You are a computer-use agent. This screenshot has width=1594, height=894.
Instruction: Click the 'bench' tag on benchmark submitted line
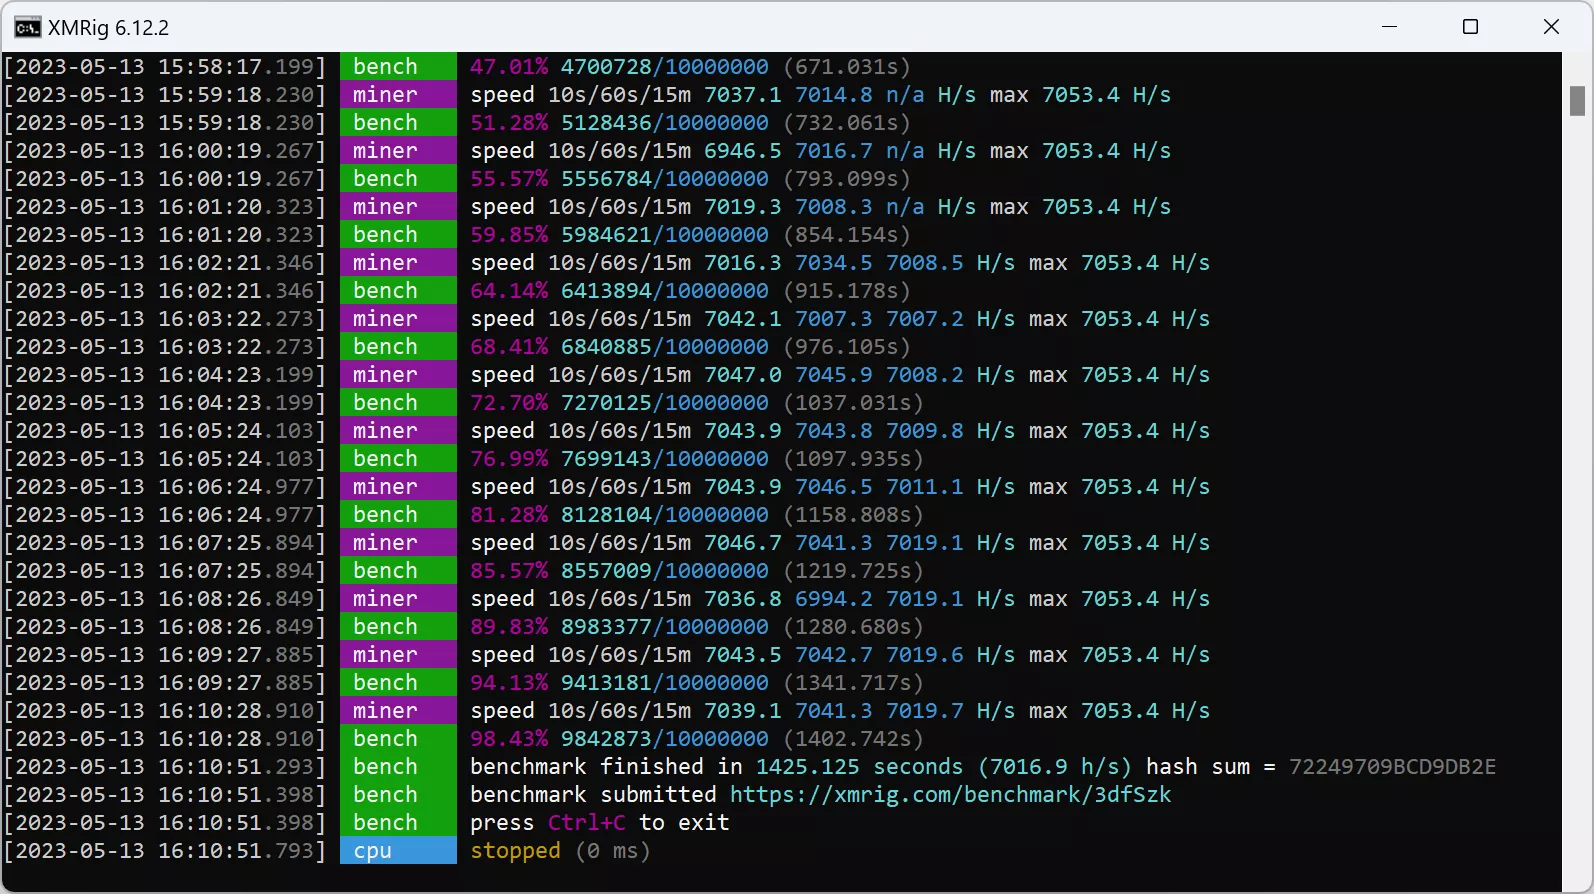[398, 795]
